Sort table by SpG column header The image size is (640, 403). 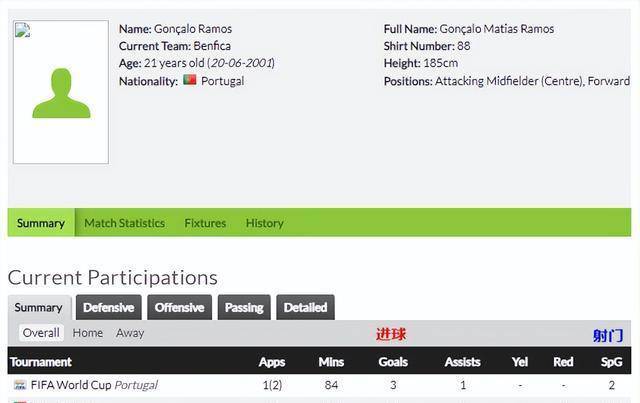click(611, 362)
